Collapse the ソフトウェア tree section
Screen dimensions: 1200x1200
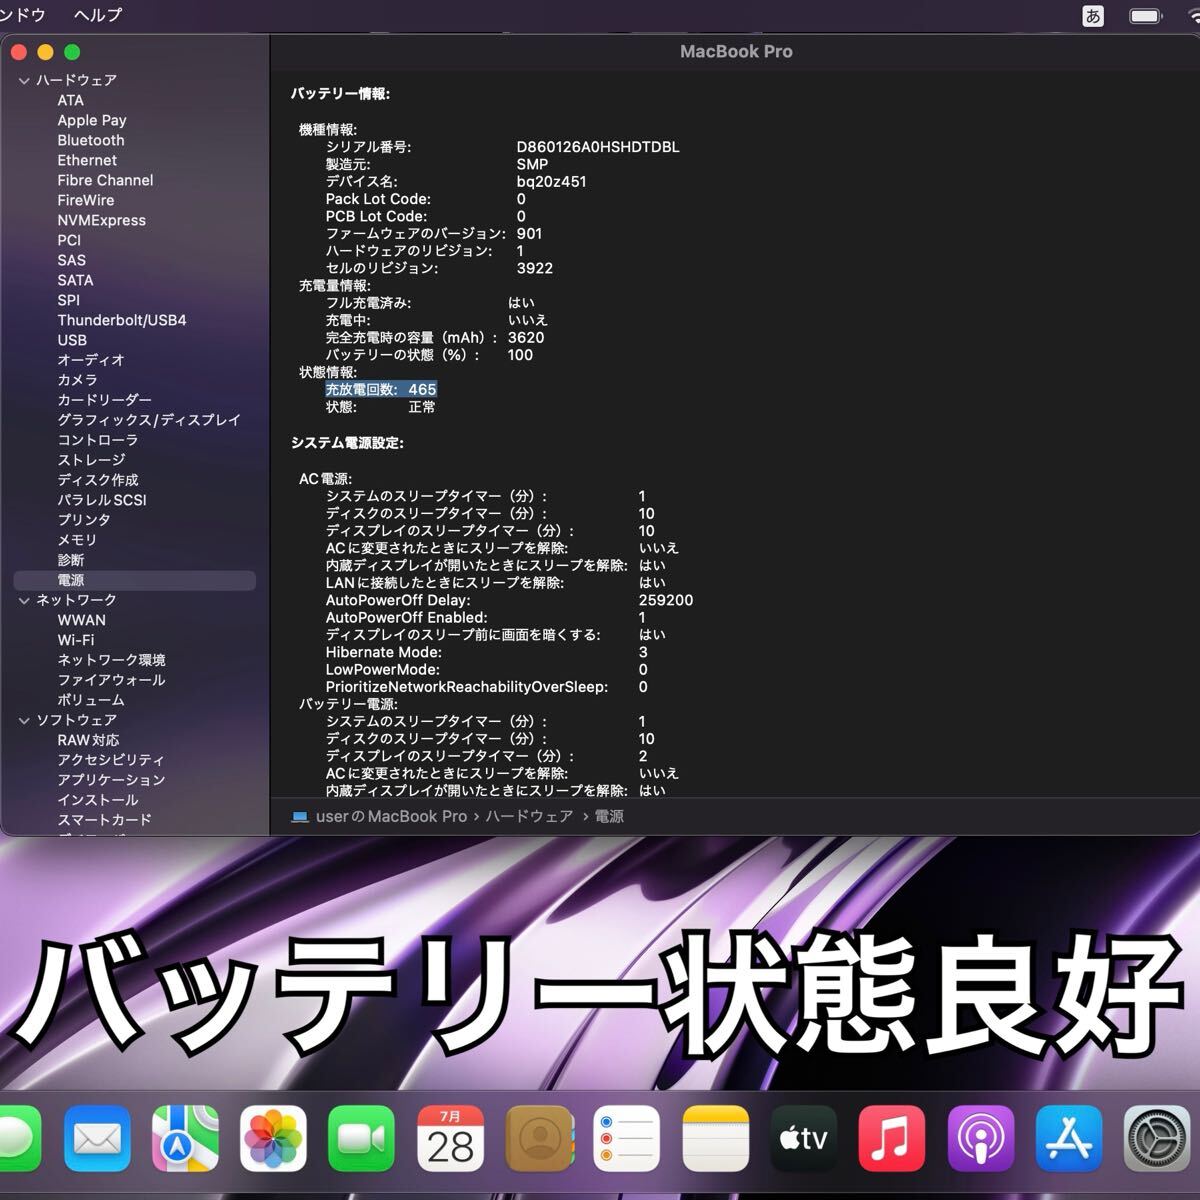click(x=24, y=721)
